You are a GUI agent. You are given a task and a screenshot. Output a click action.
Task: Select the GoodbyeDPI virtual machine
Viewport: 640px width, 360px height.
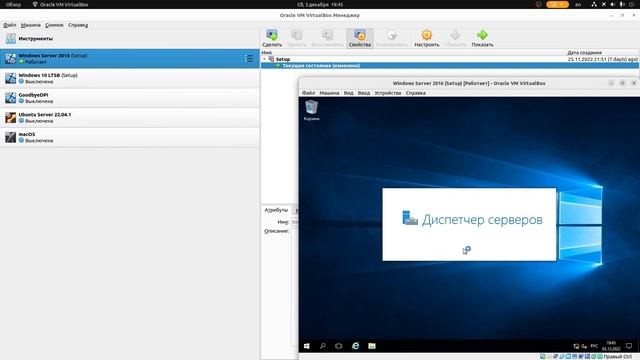tap(130, 98)
